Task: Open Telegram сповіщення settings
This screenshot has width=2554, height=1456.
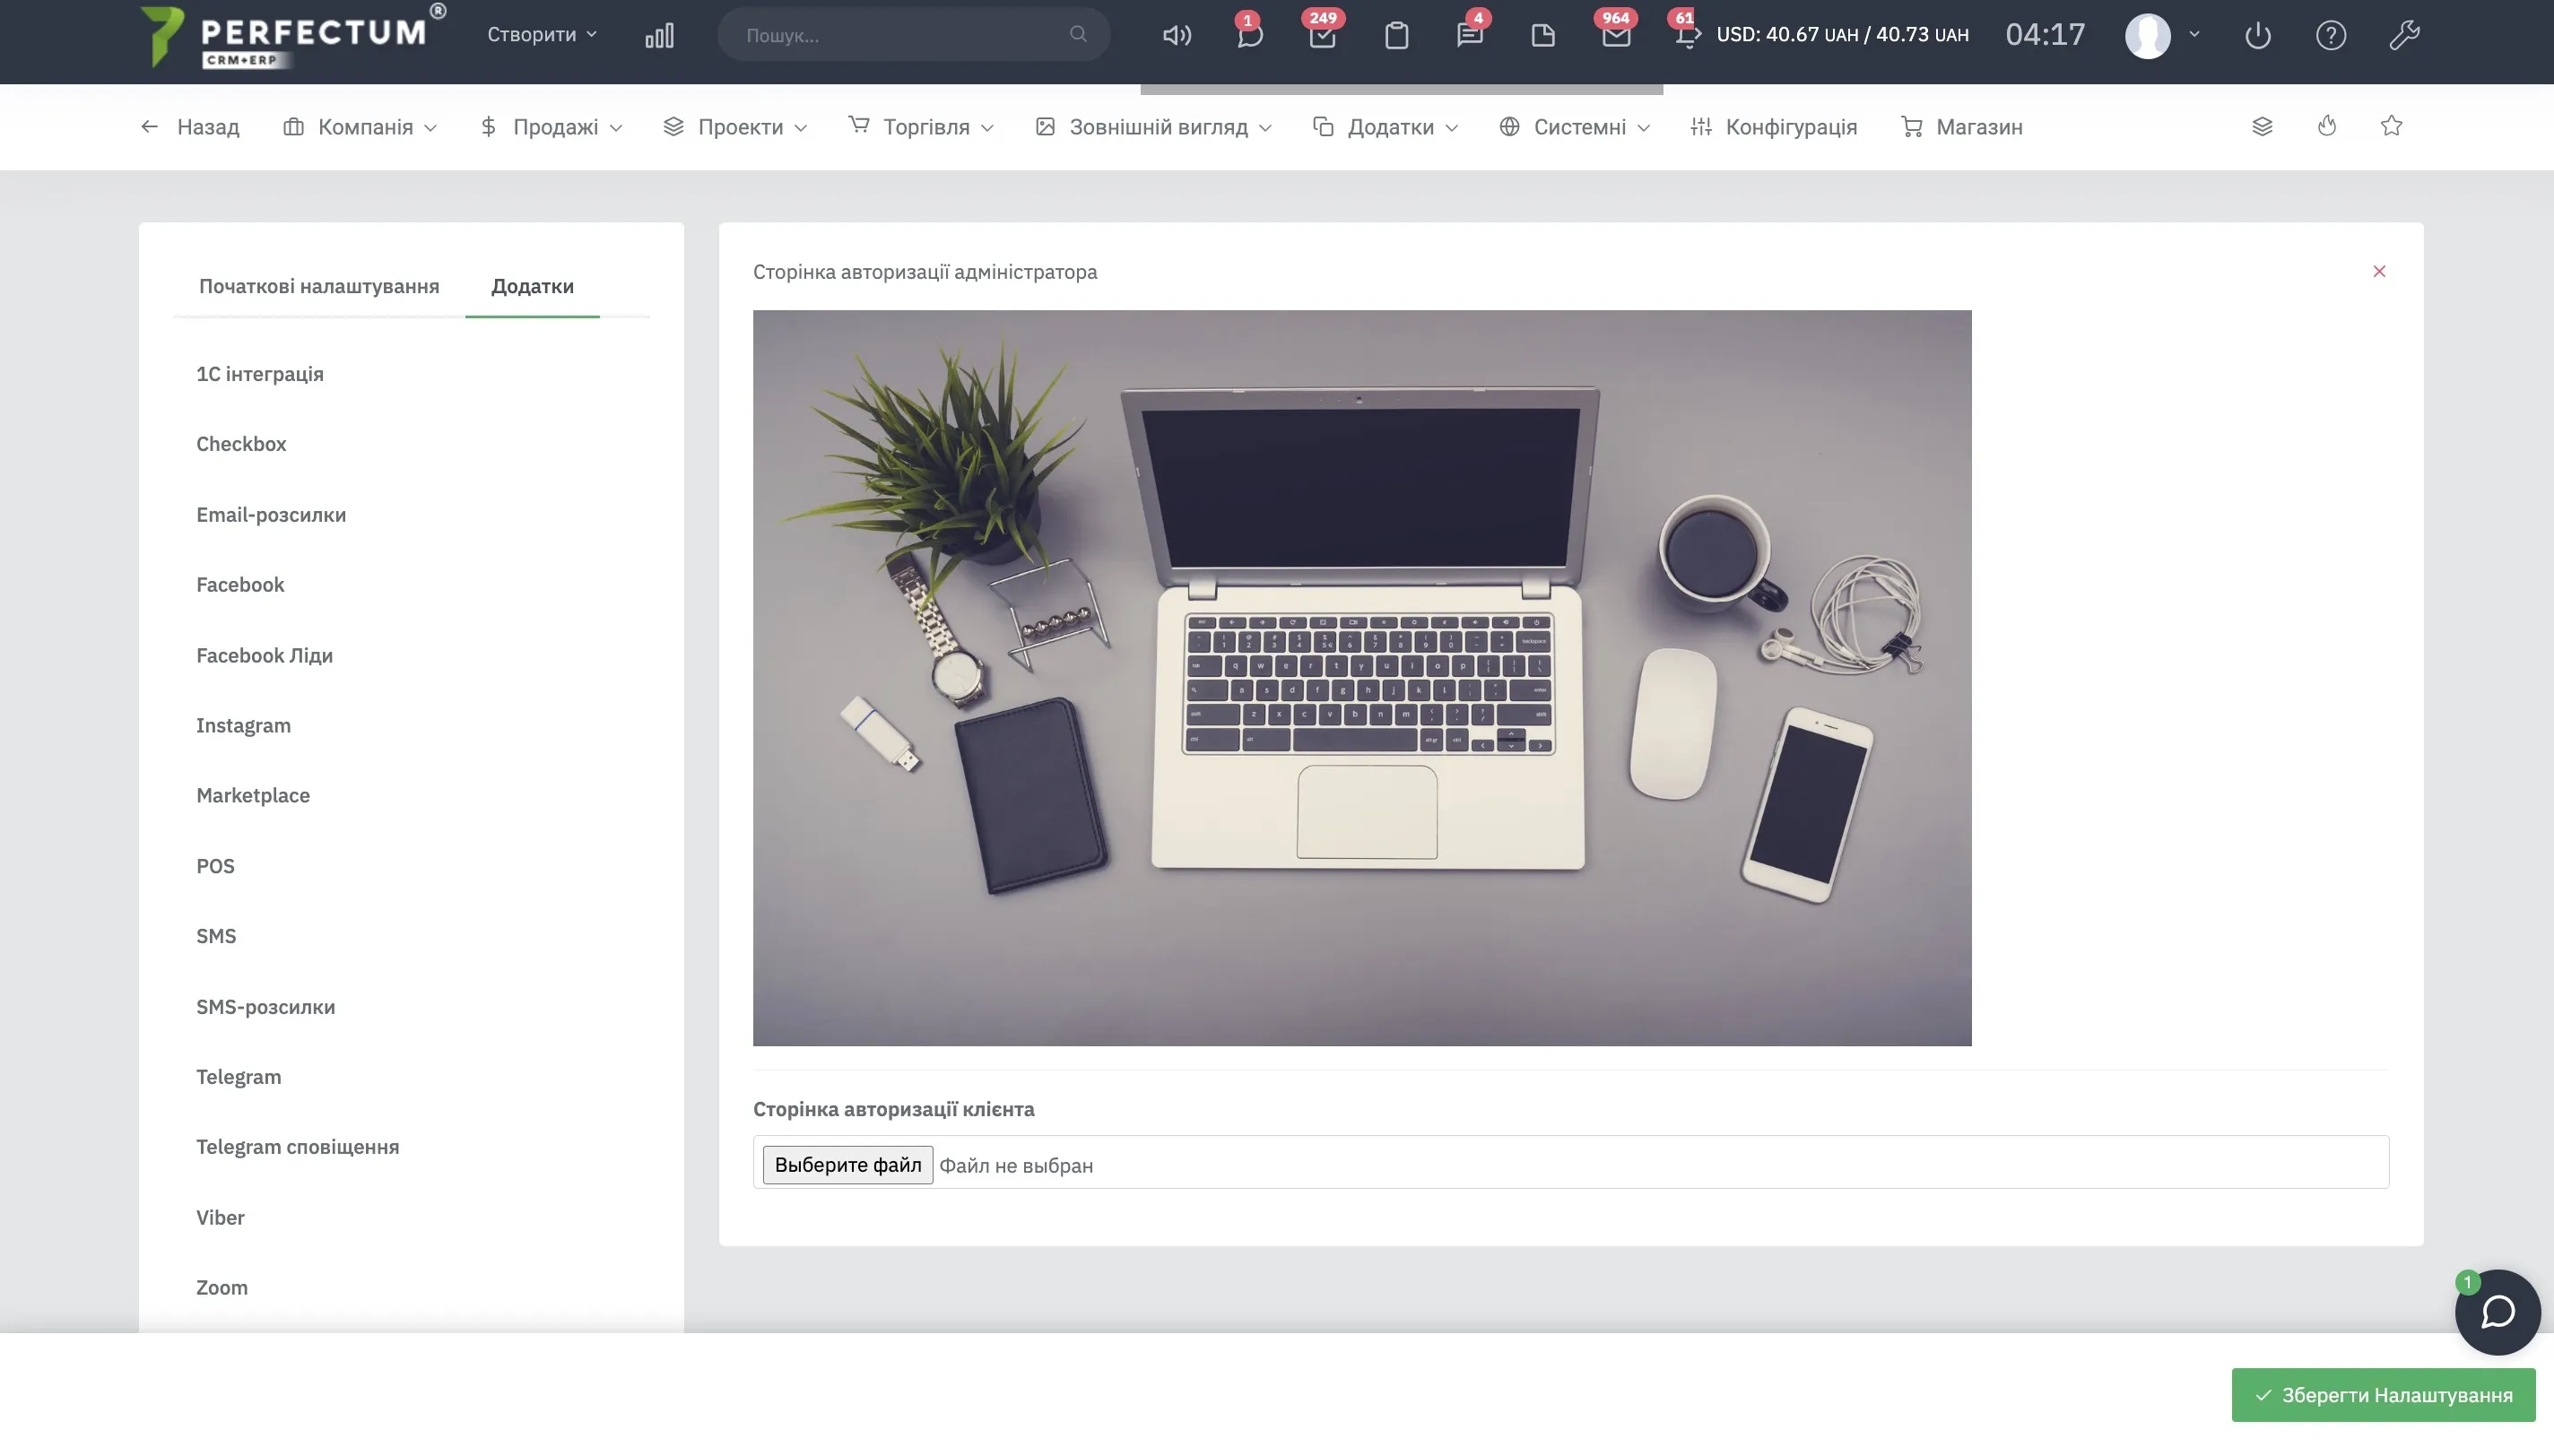Action: [x=297, y=1147]
